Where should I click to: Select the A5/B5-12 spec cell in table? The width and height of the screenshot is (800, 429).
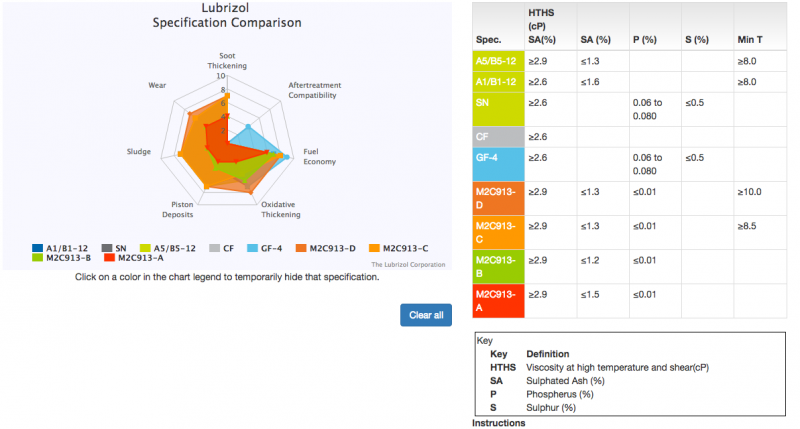498,61
